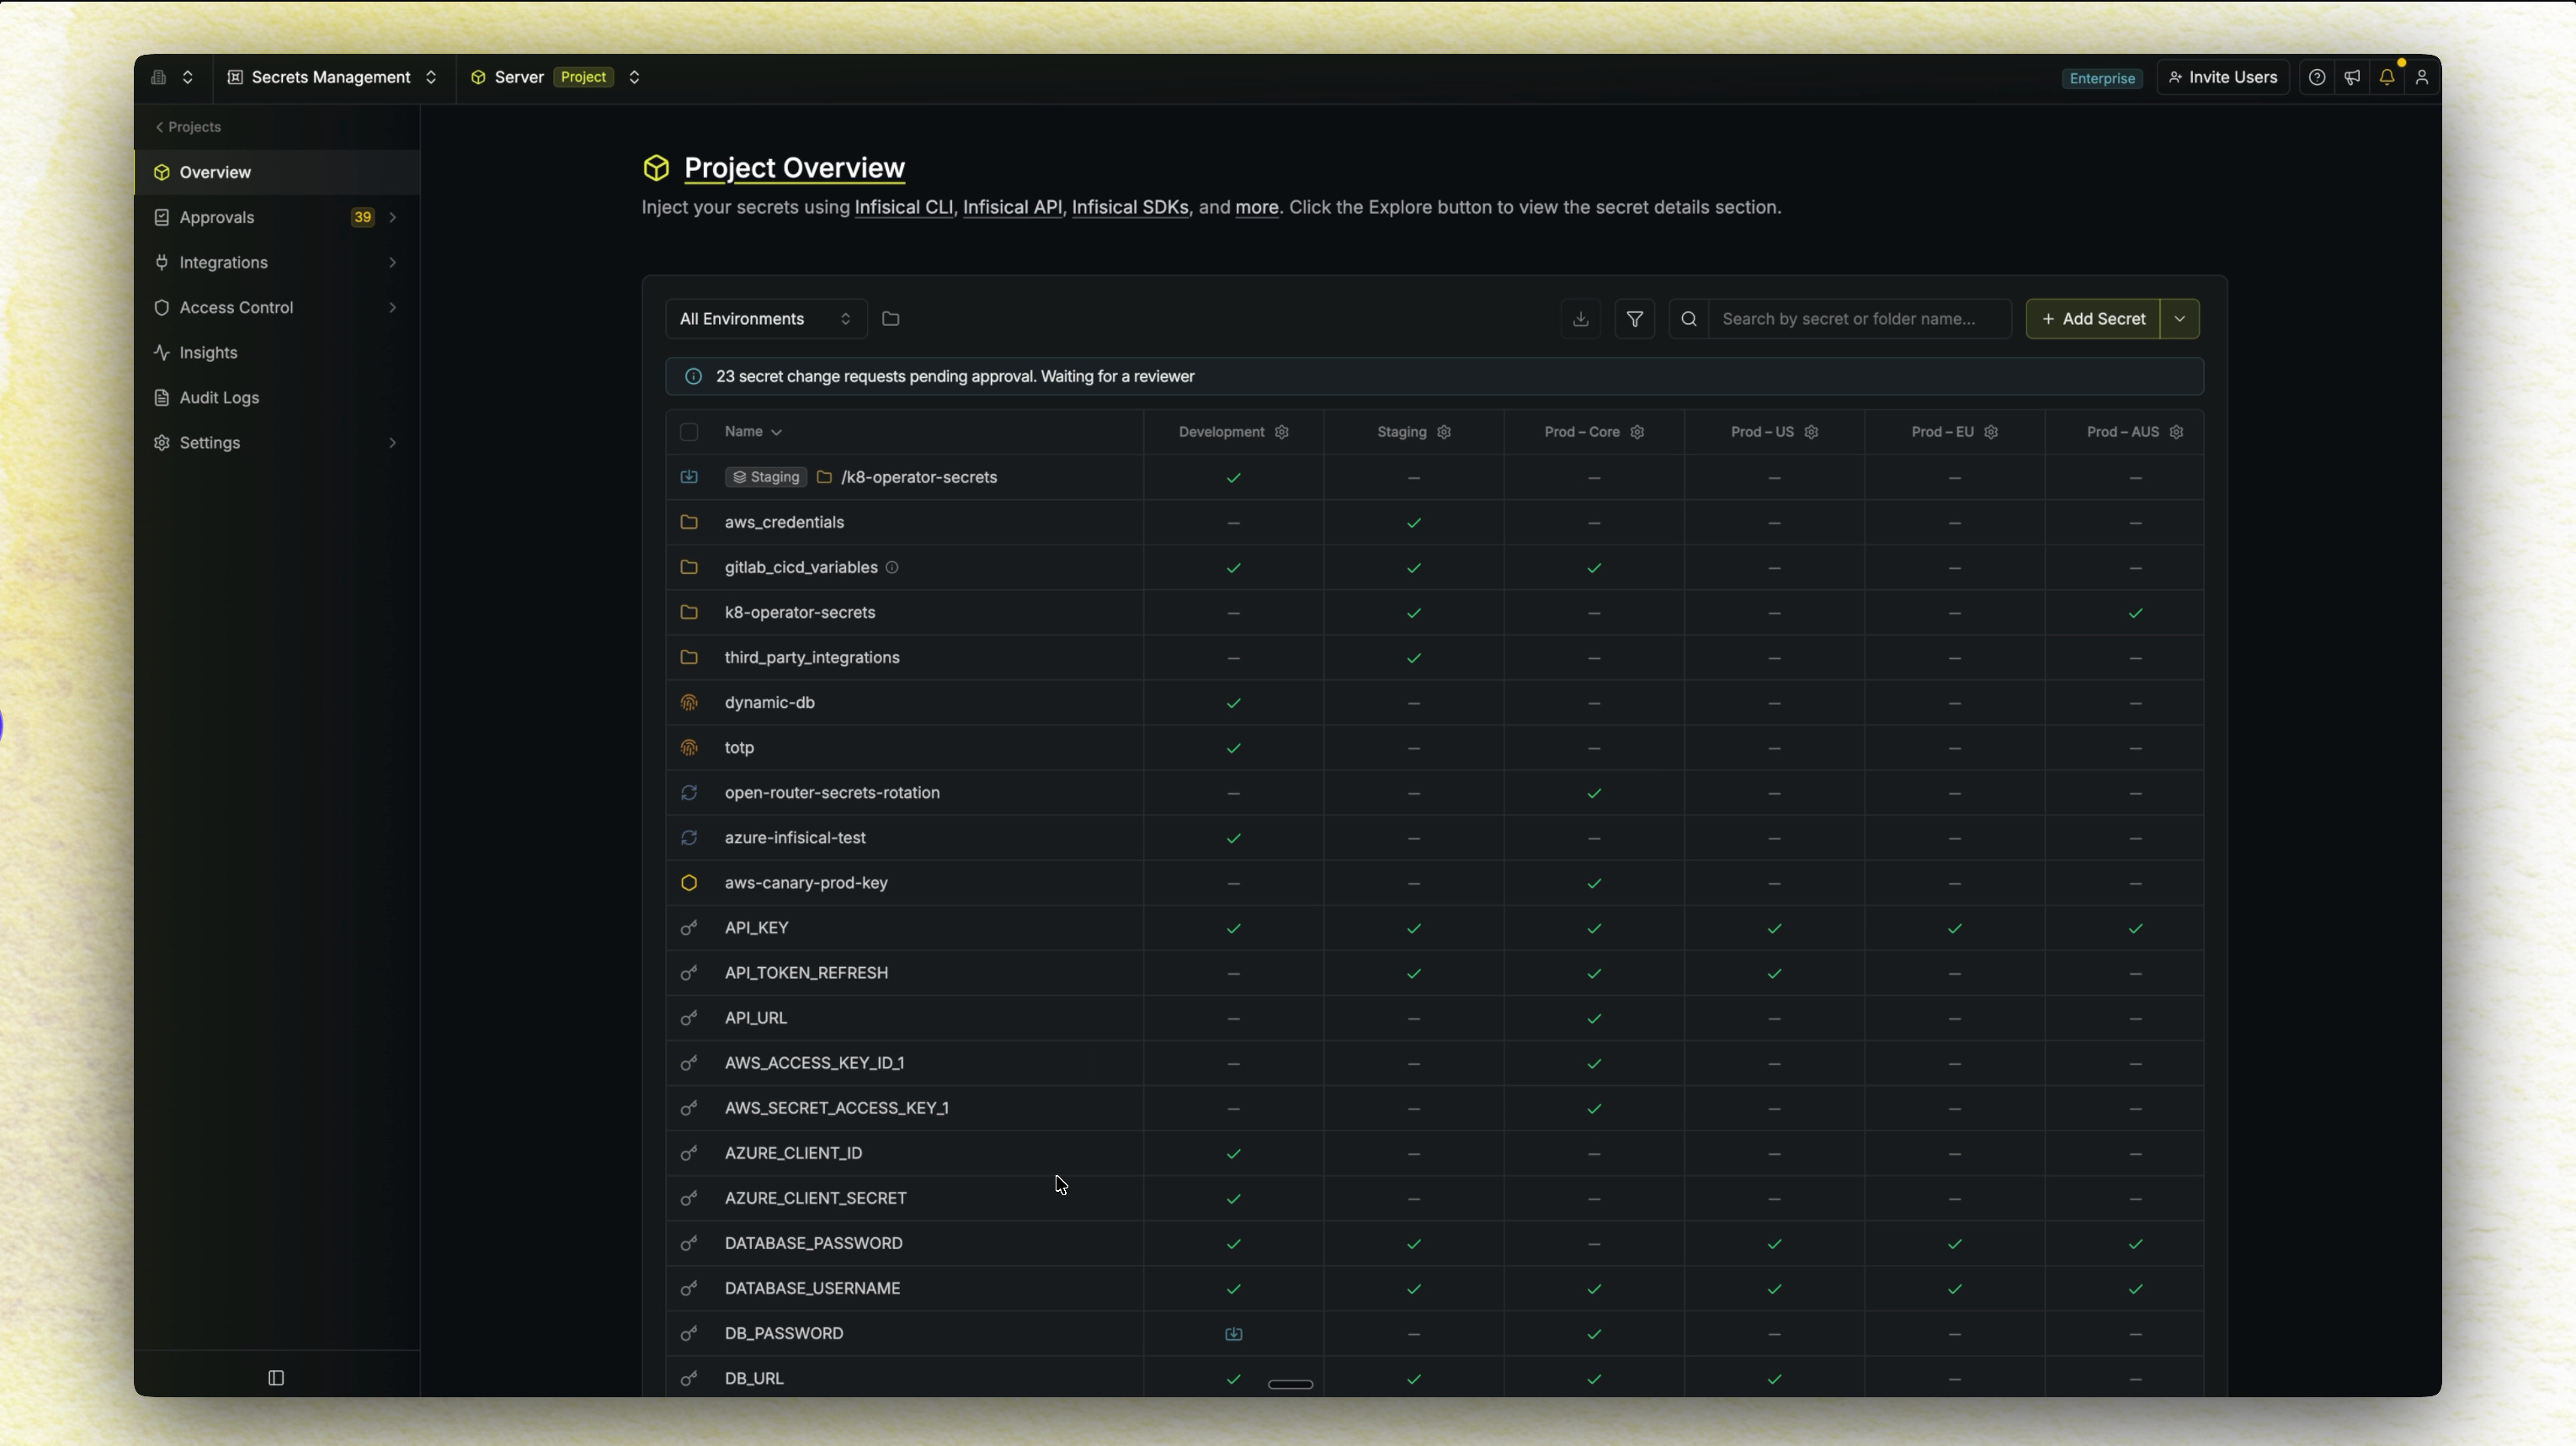
Task: Open the Infisical SDKs link
Action: 1130,207
